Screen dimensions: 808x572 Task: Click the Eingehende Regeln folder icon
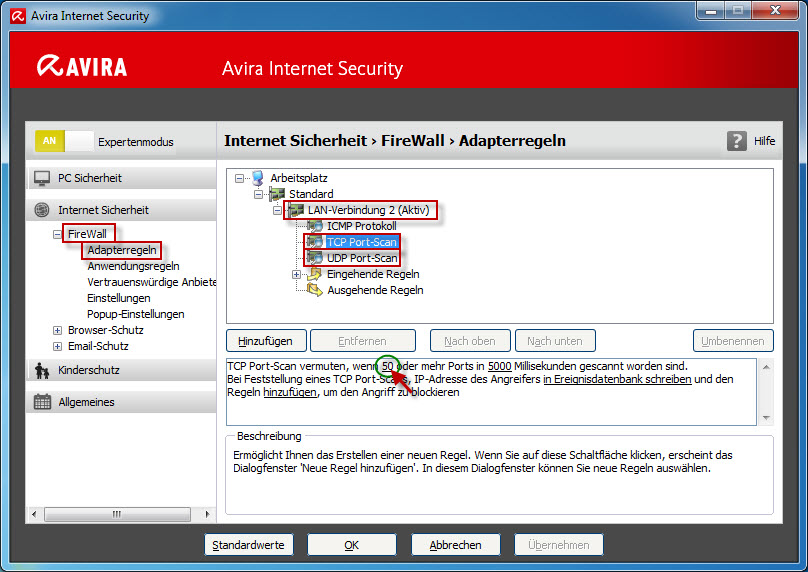(314, 274)
